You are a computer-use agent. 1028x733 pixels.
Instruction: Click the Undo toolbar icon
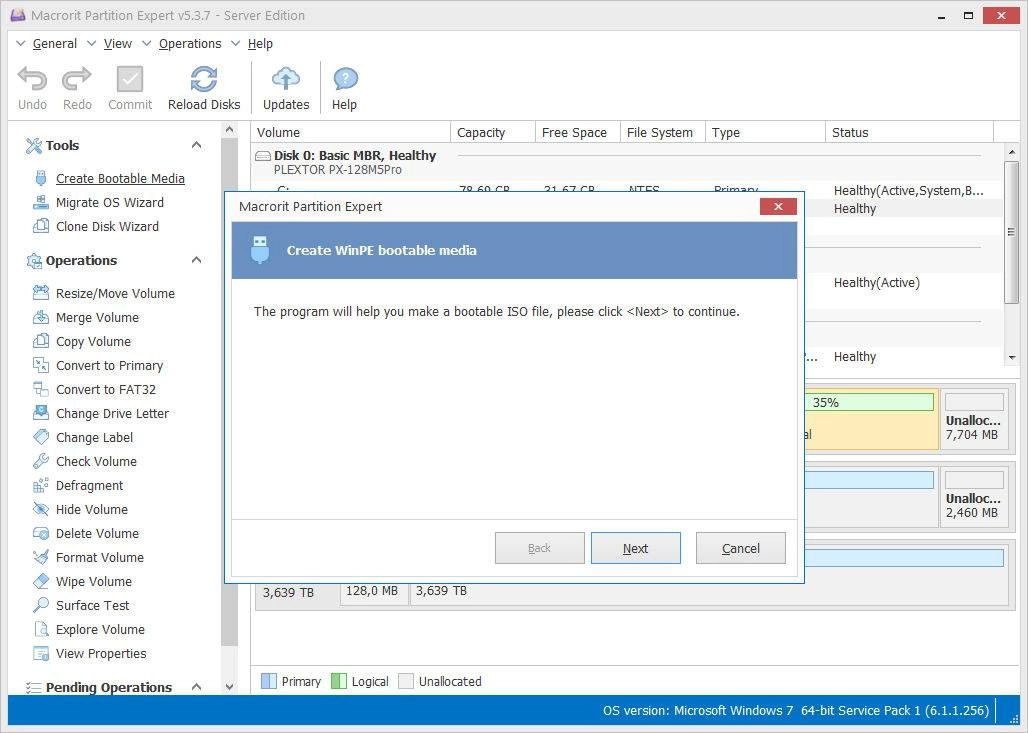pos(32,79)
